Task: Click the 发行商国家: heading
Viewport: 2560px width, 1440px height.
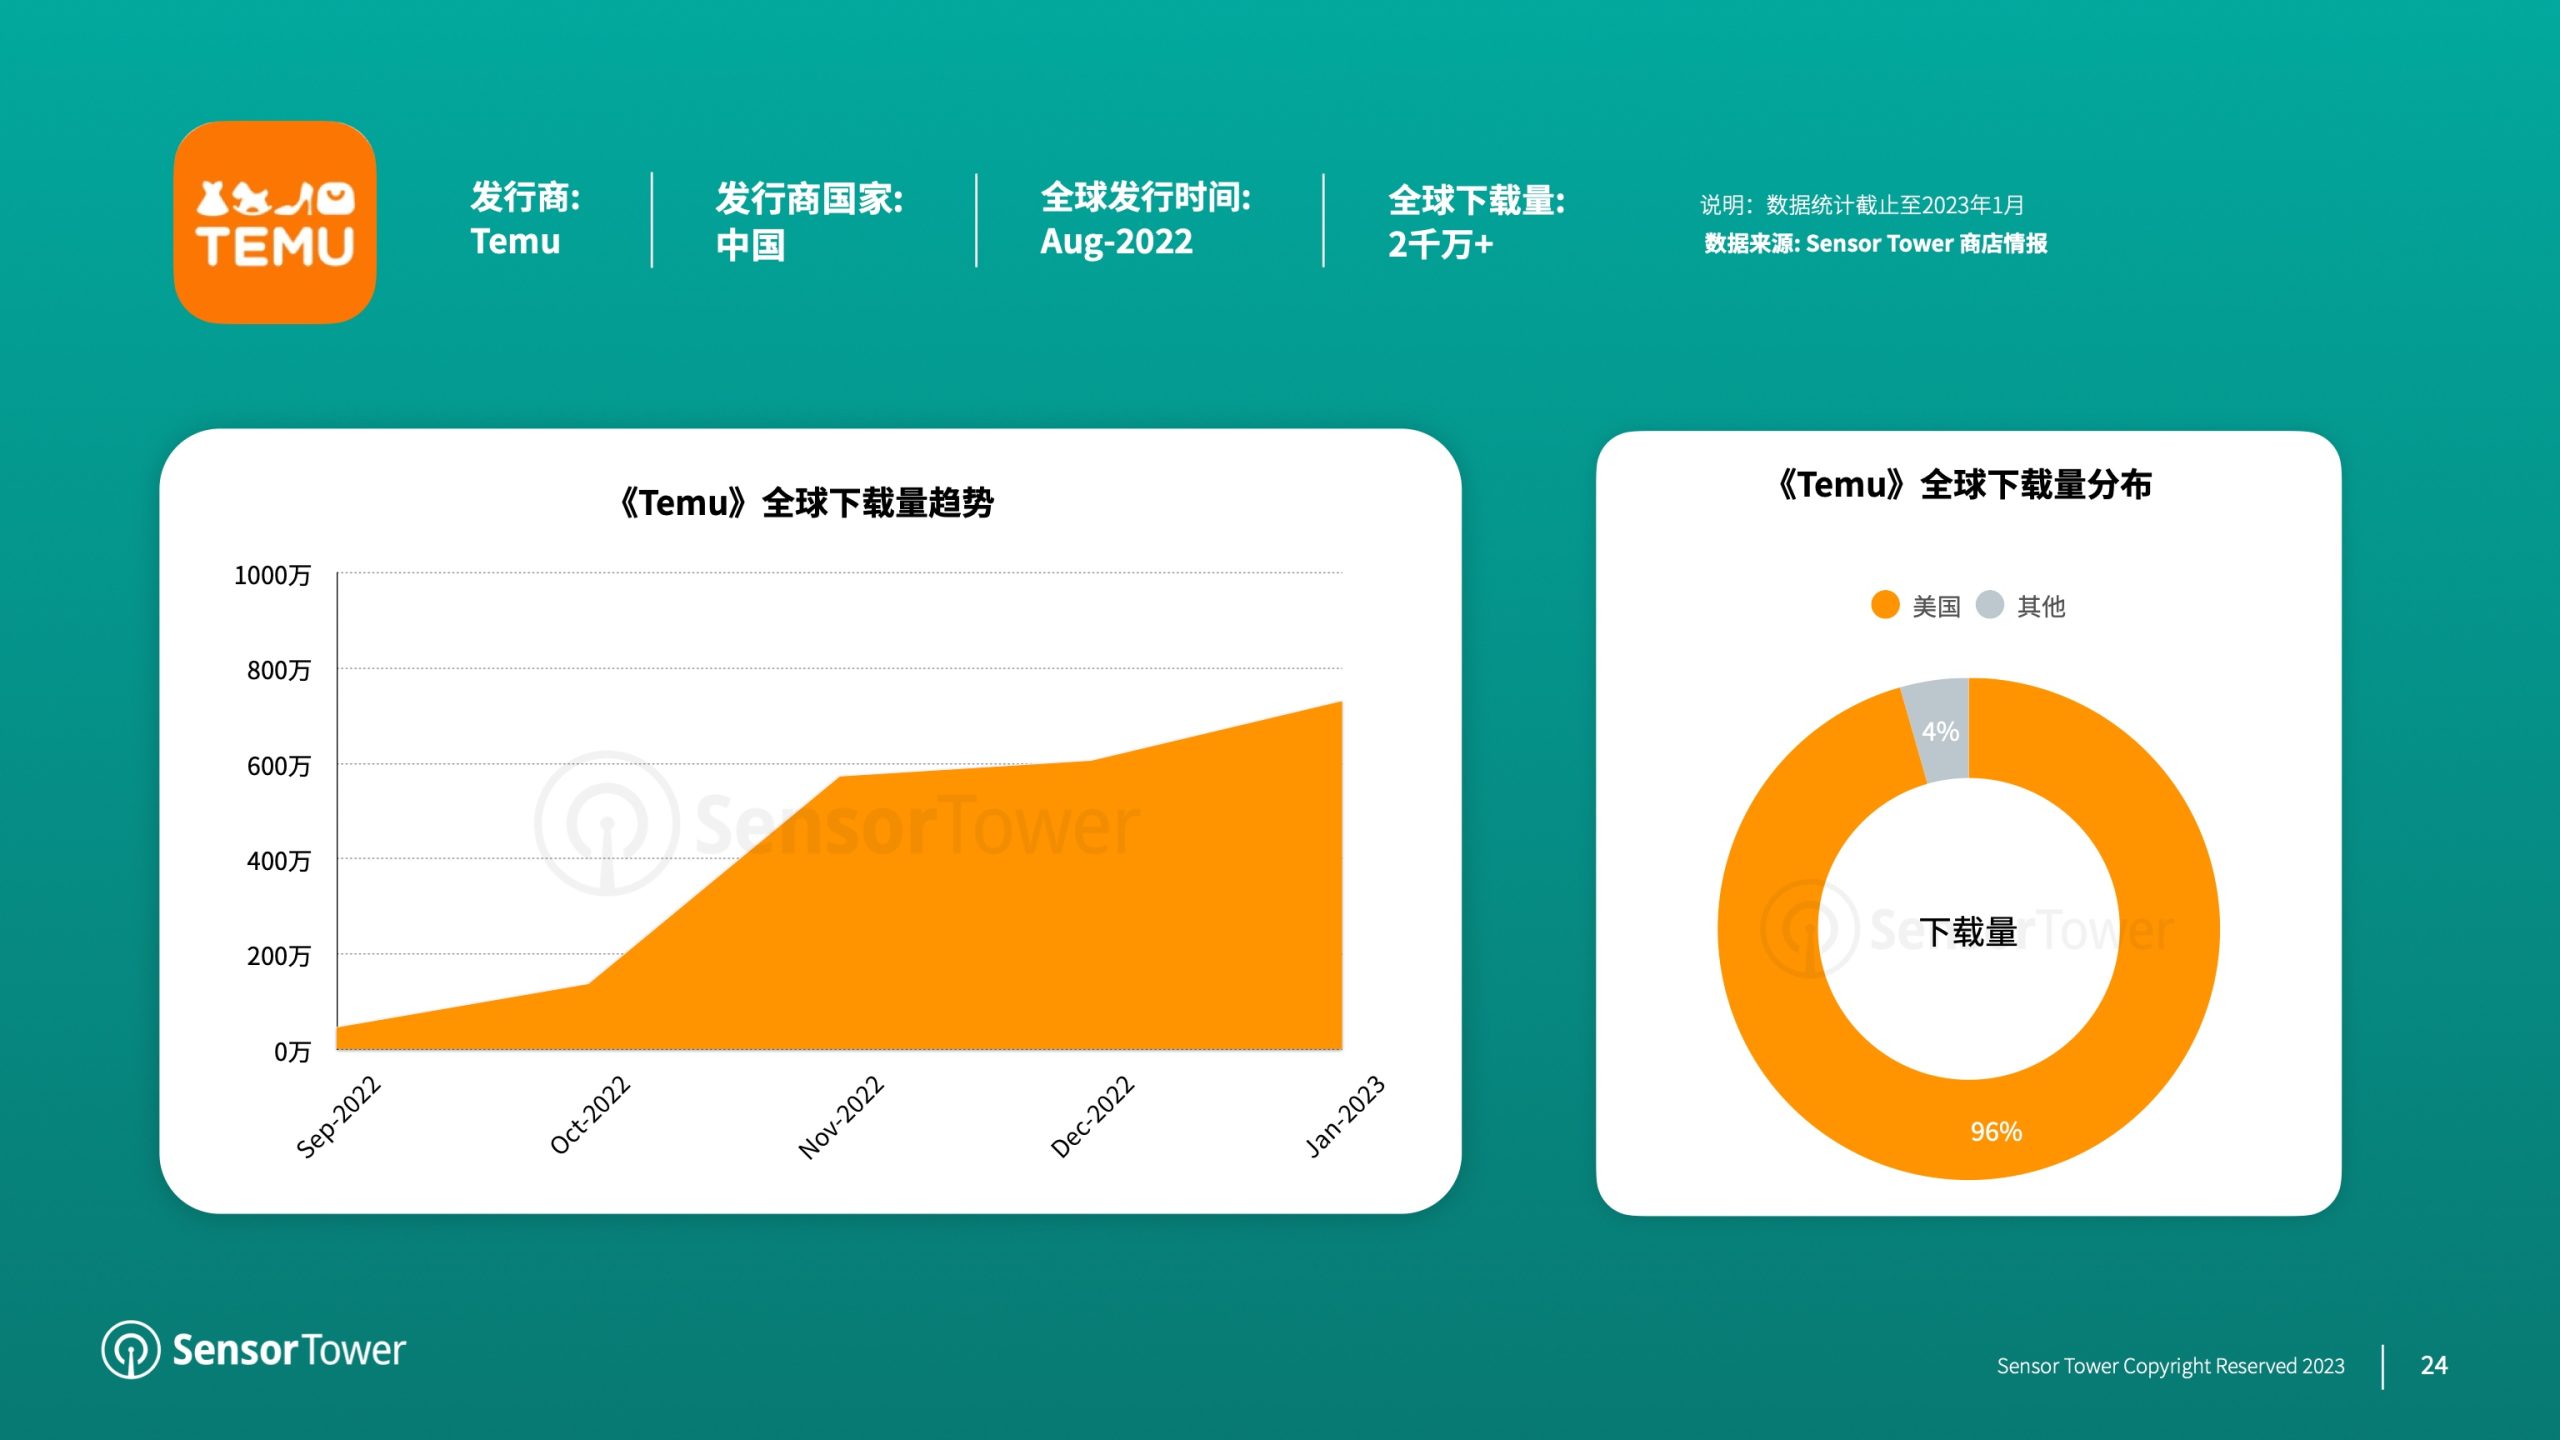Action: click(809, 199)
